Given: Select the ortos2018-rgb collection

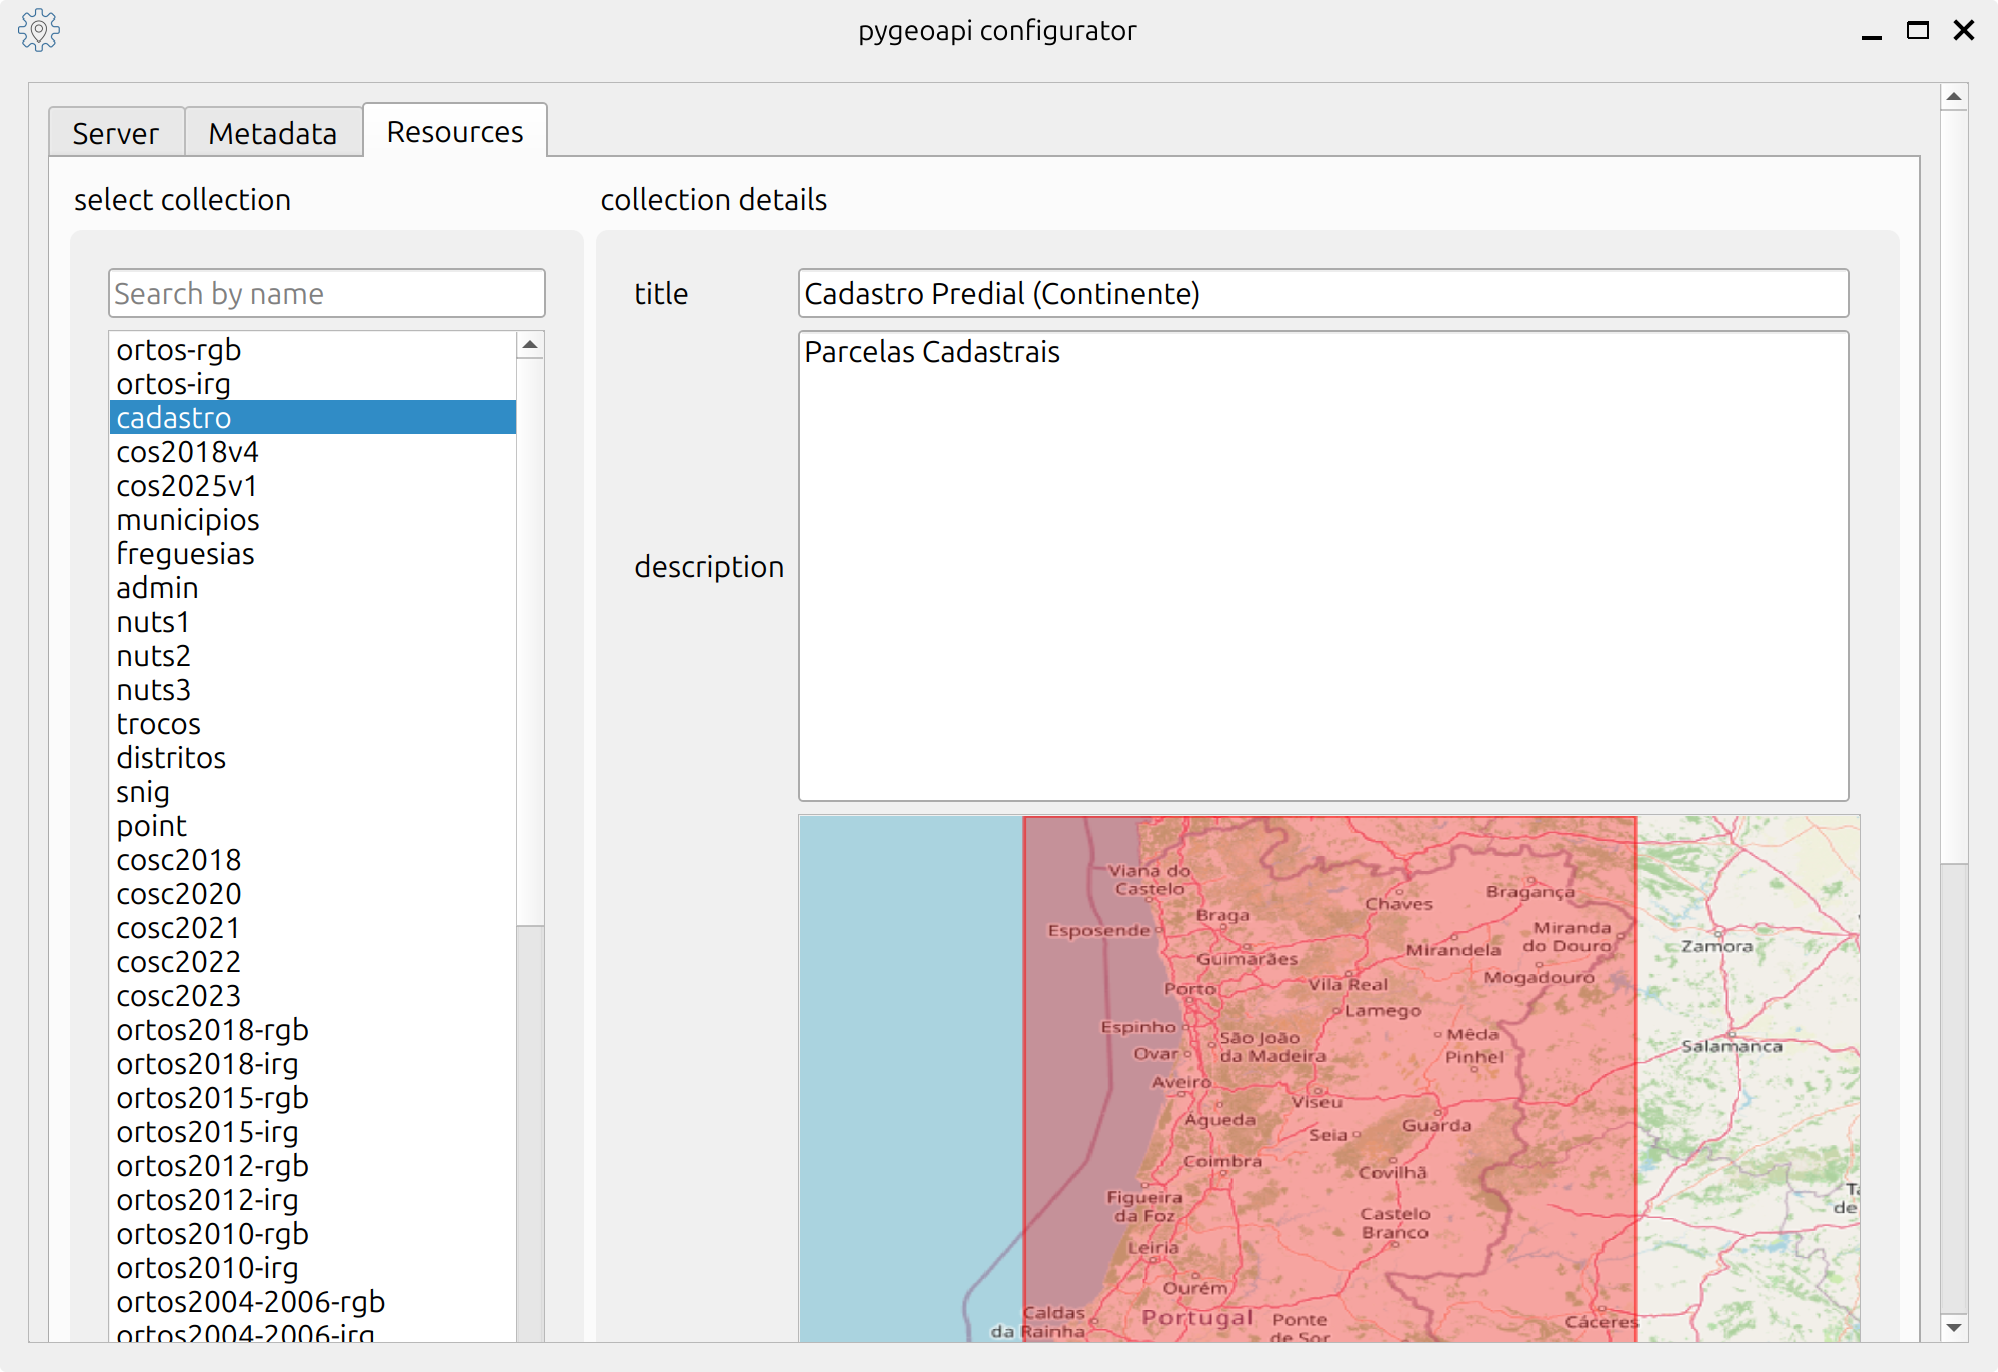Looking at the screenshot, I should (x=312, y=1030).
